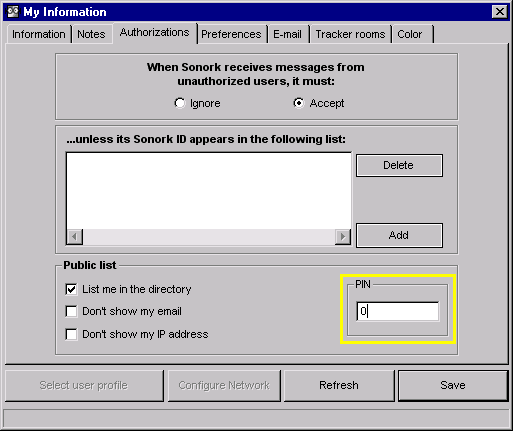Uncheck List me in the directory
This screenshot has width=513, height=431.
71,289
